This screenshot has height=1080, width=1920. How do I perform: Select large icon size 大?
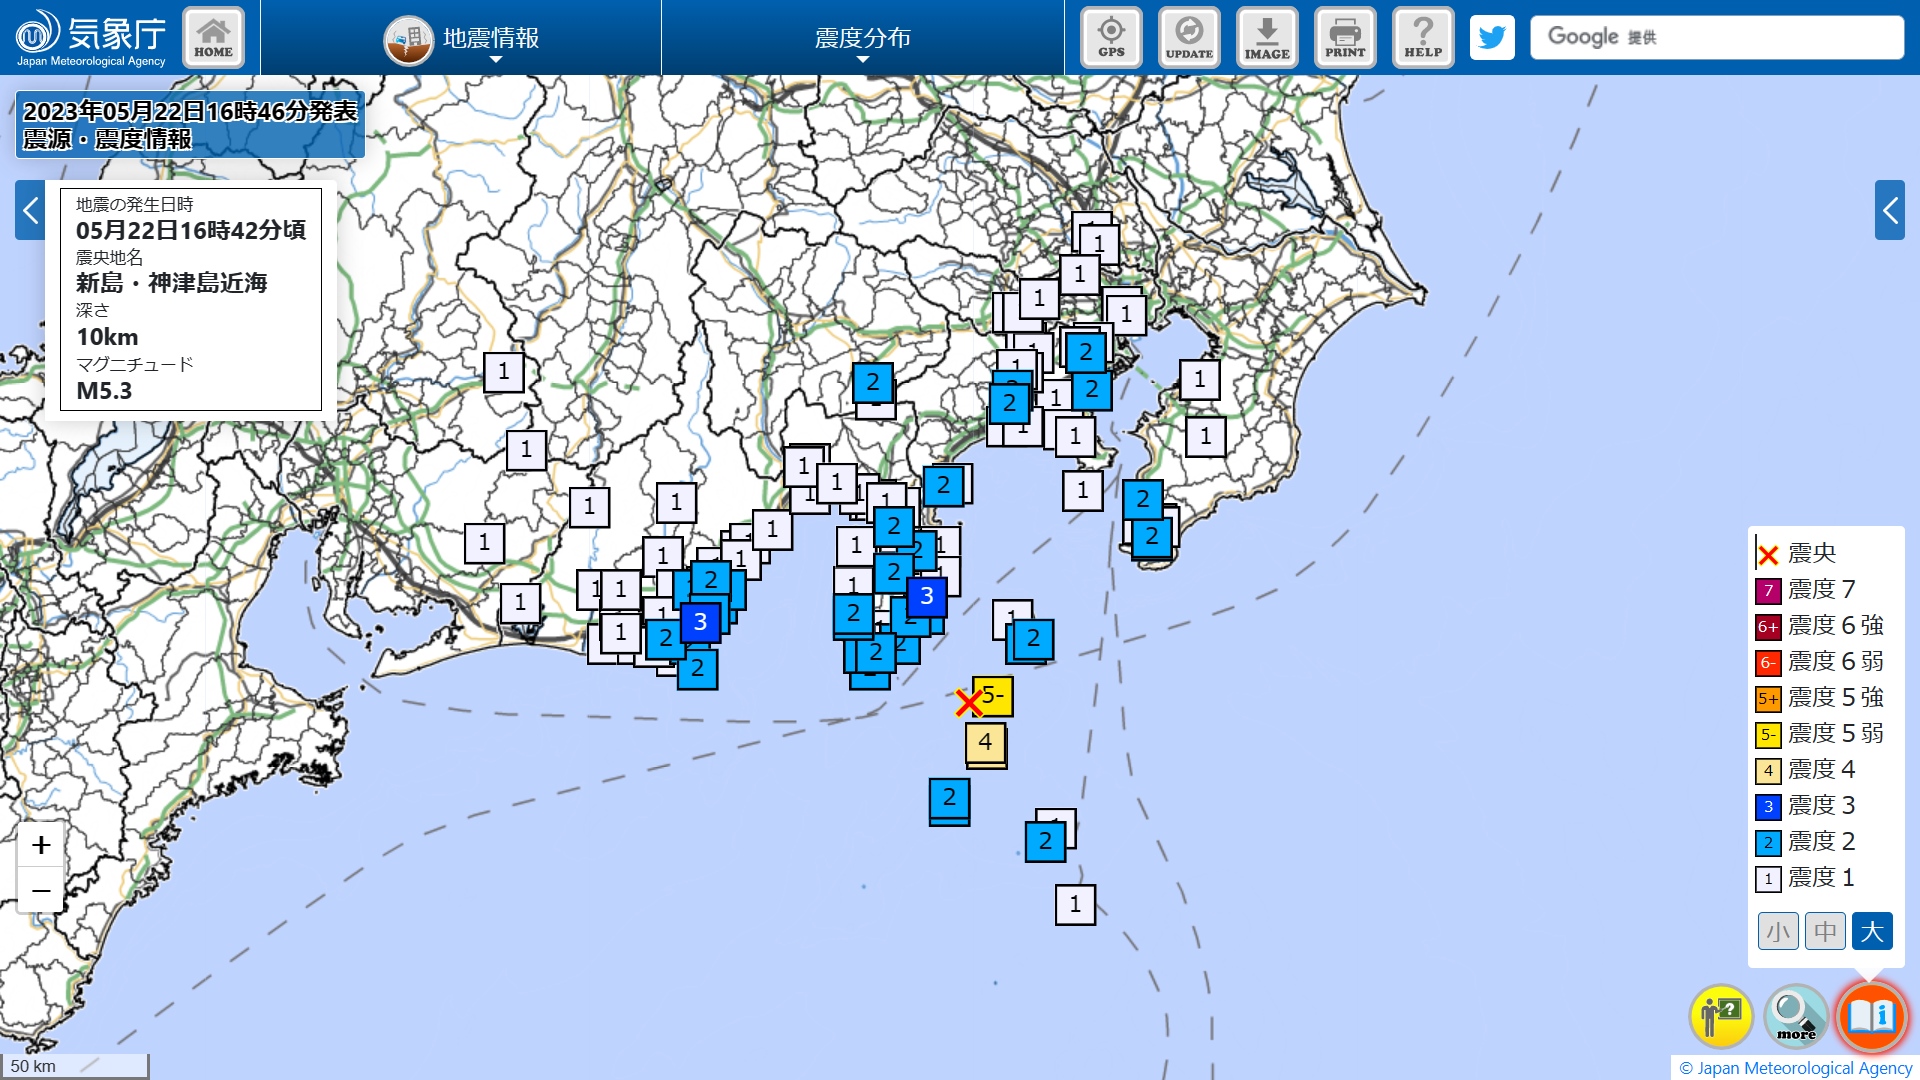click(x=1872, y=931)
